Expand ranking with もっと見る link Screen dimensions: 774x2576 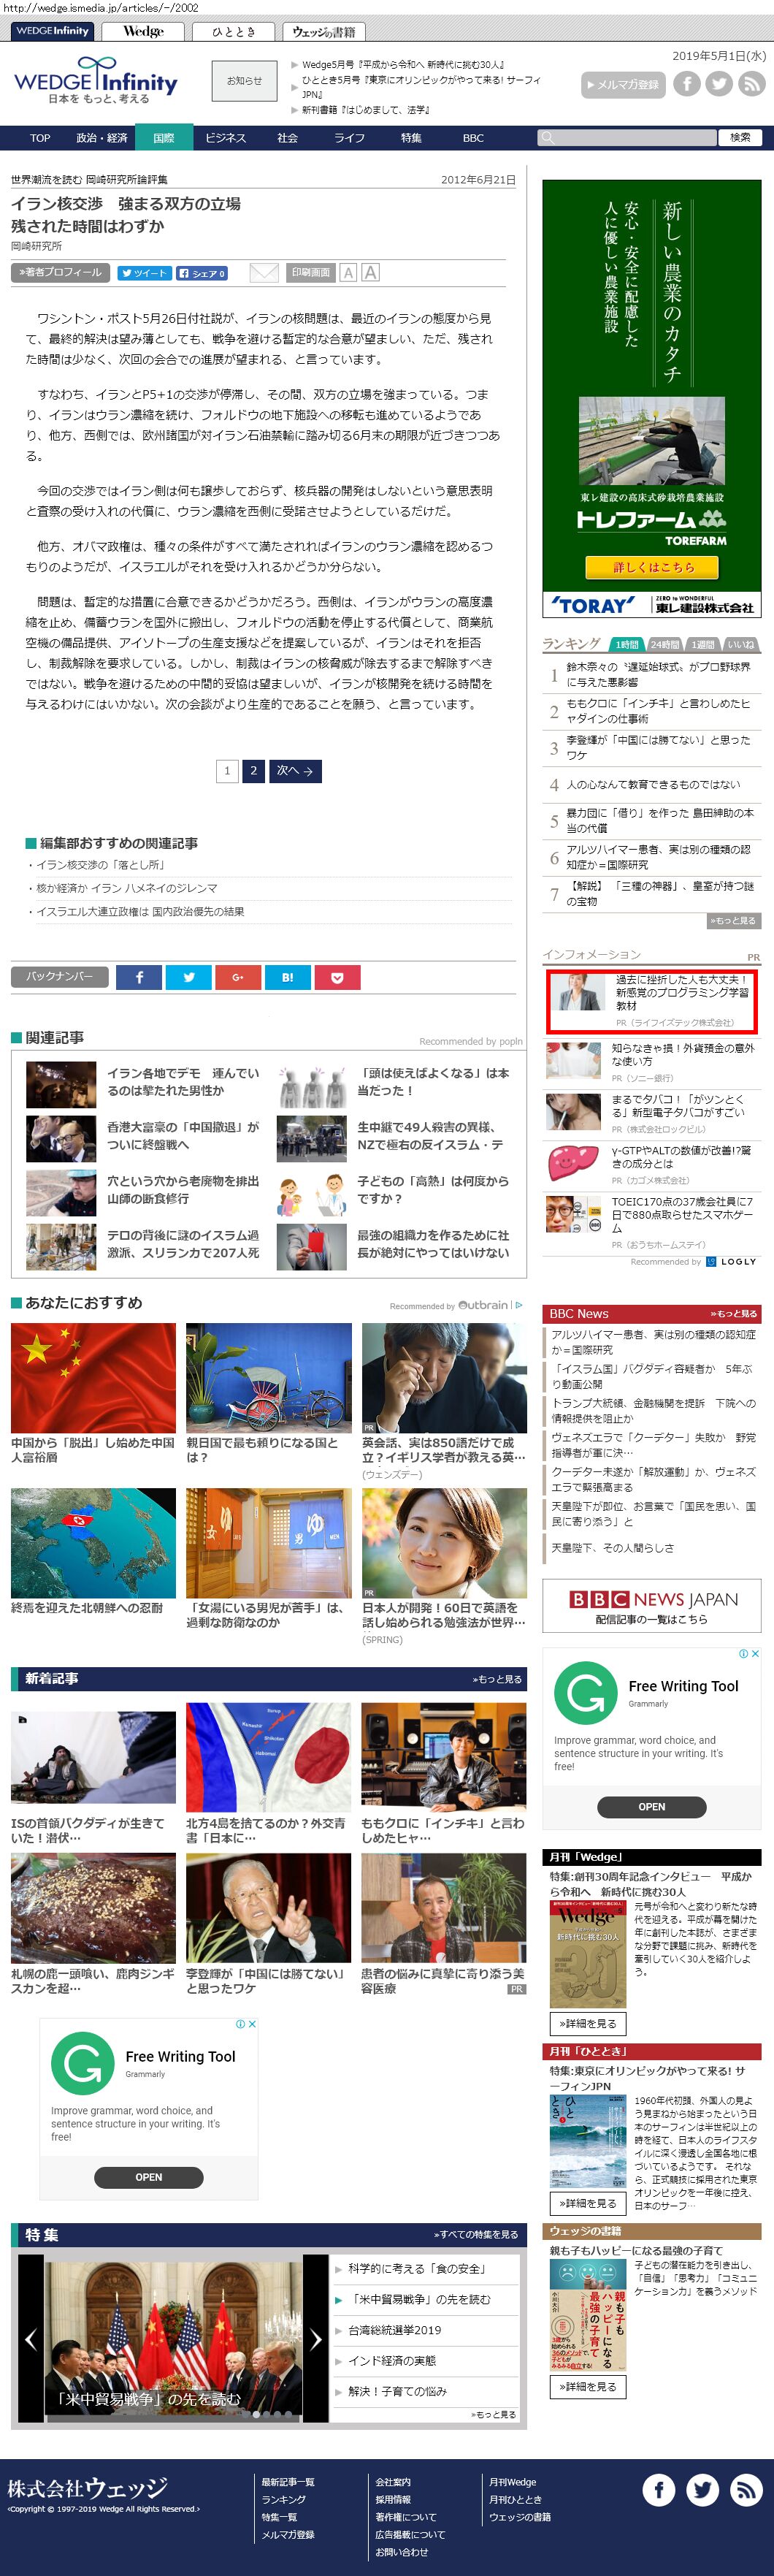(733, 921)
